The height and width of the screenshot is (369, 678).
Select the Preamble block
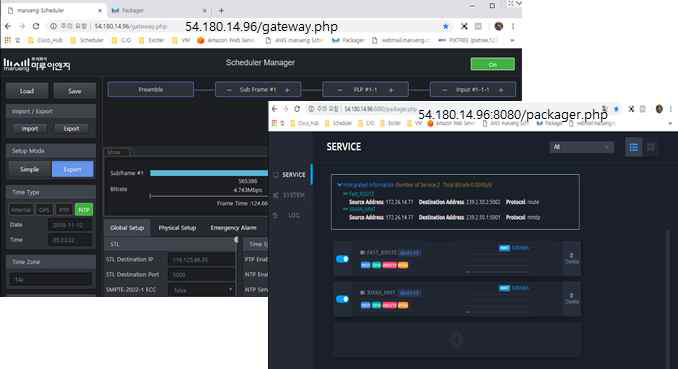coord(150,90)
